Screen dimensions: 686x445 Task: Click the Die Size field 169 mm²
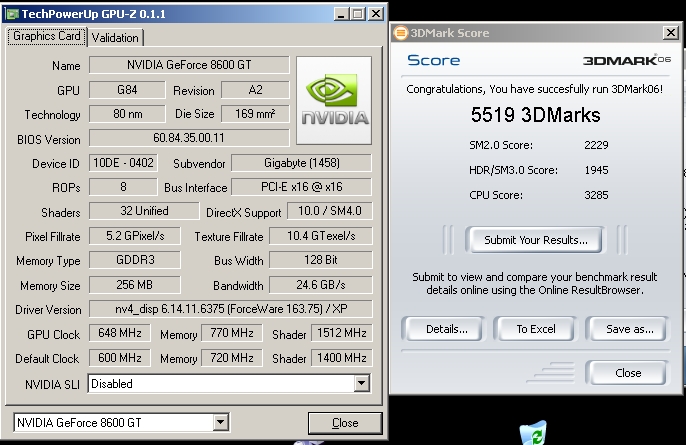click(x=255, y=114)
